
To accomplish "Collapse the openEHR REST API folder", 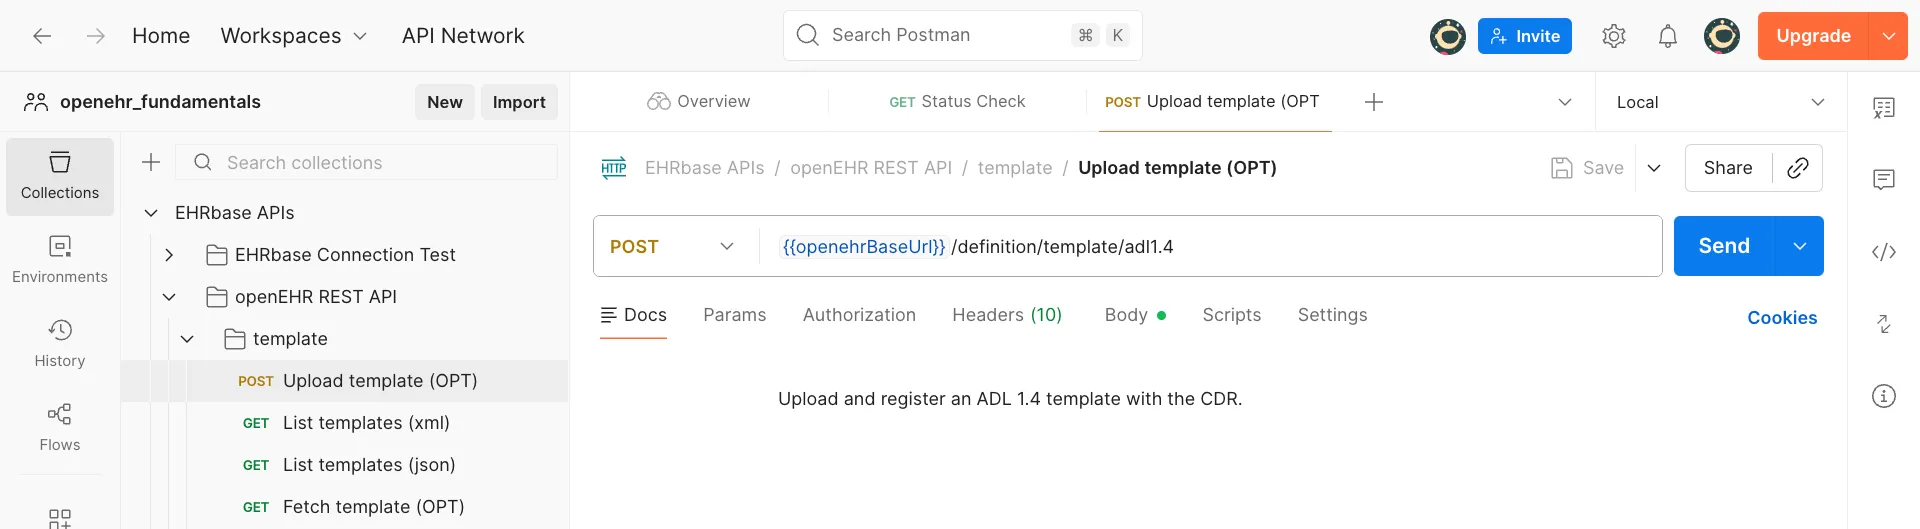I will (x=169, y=297).
